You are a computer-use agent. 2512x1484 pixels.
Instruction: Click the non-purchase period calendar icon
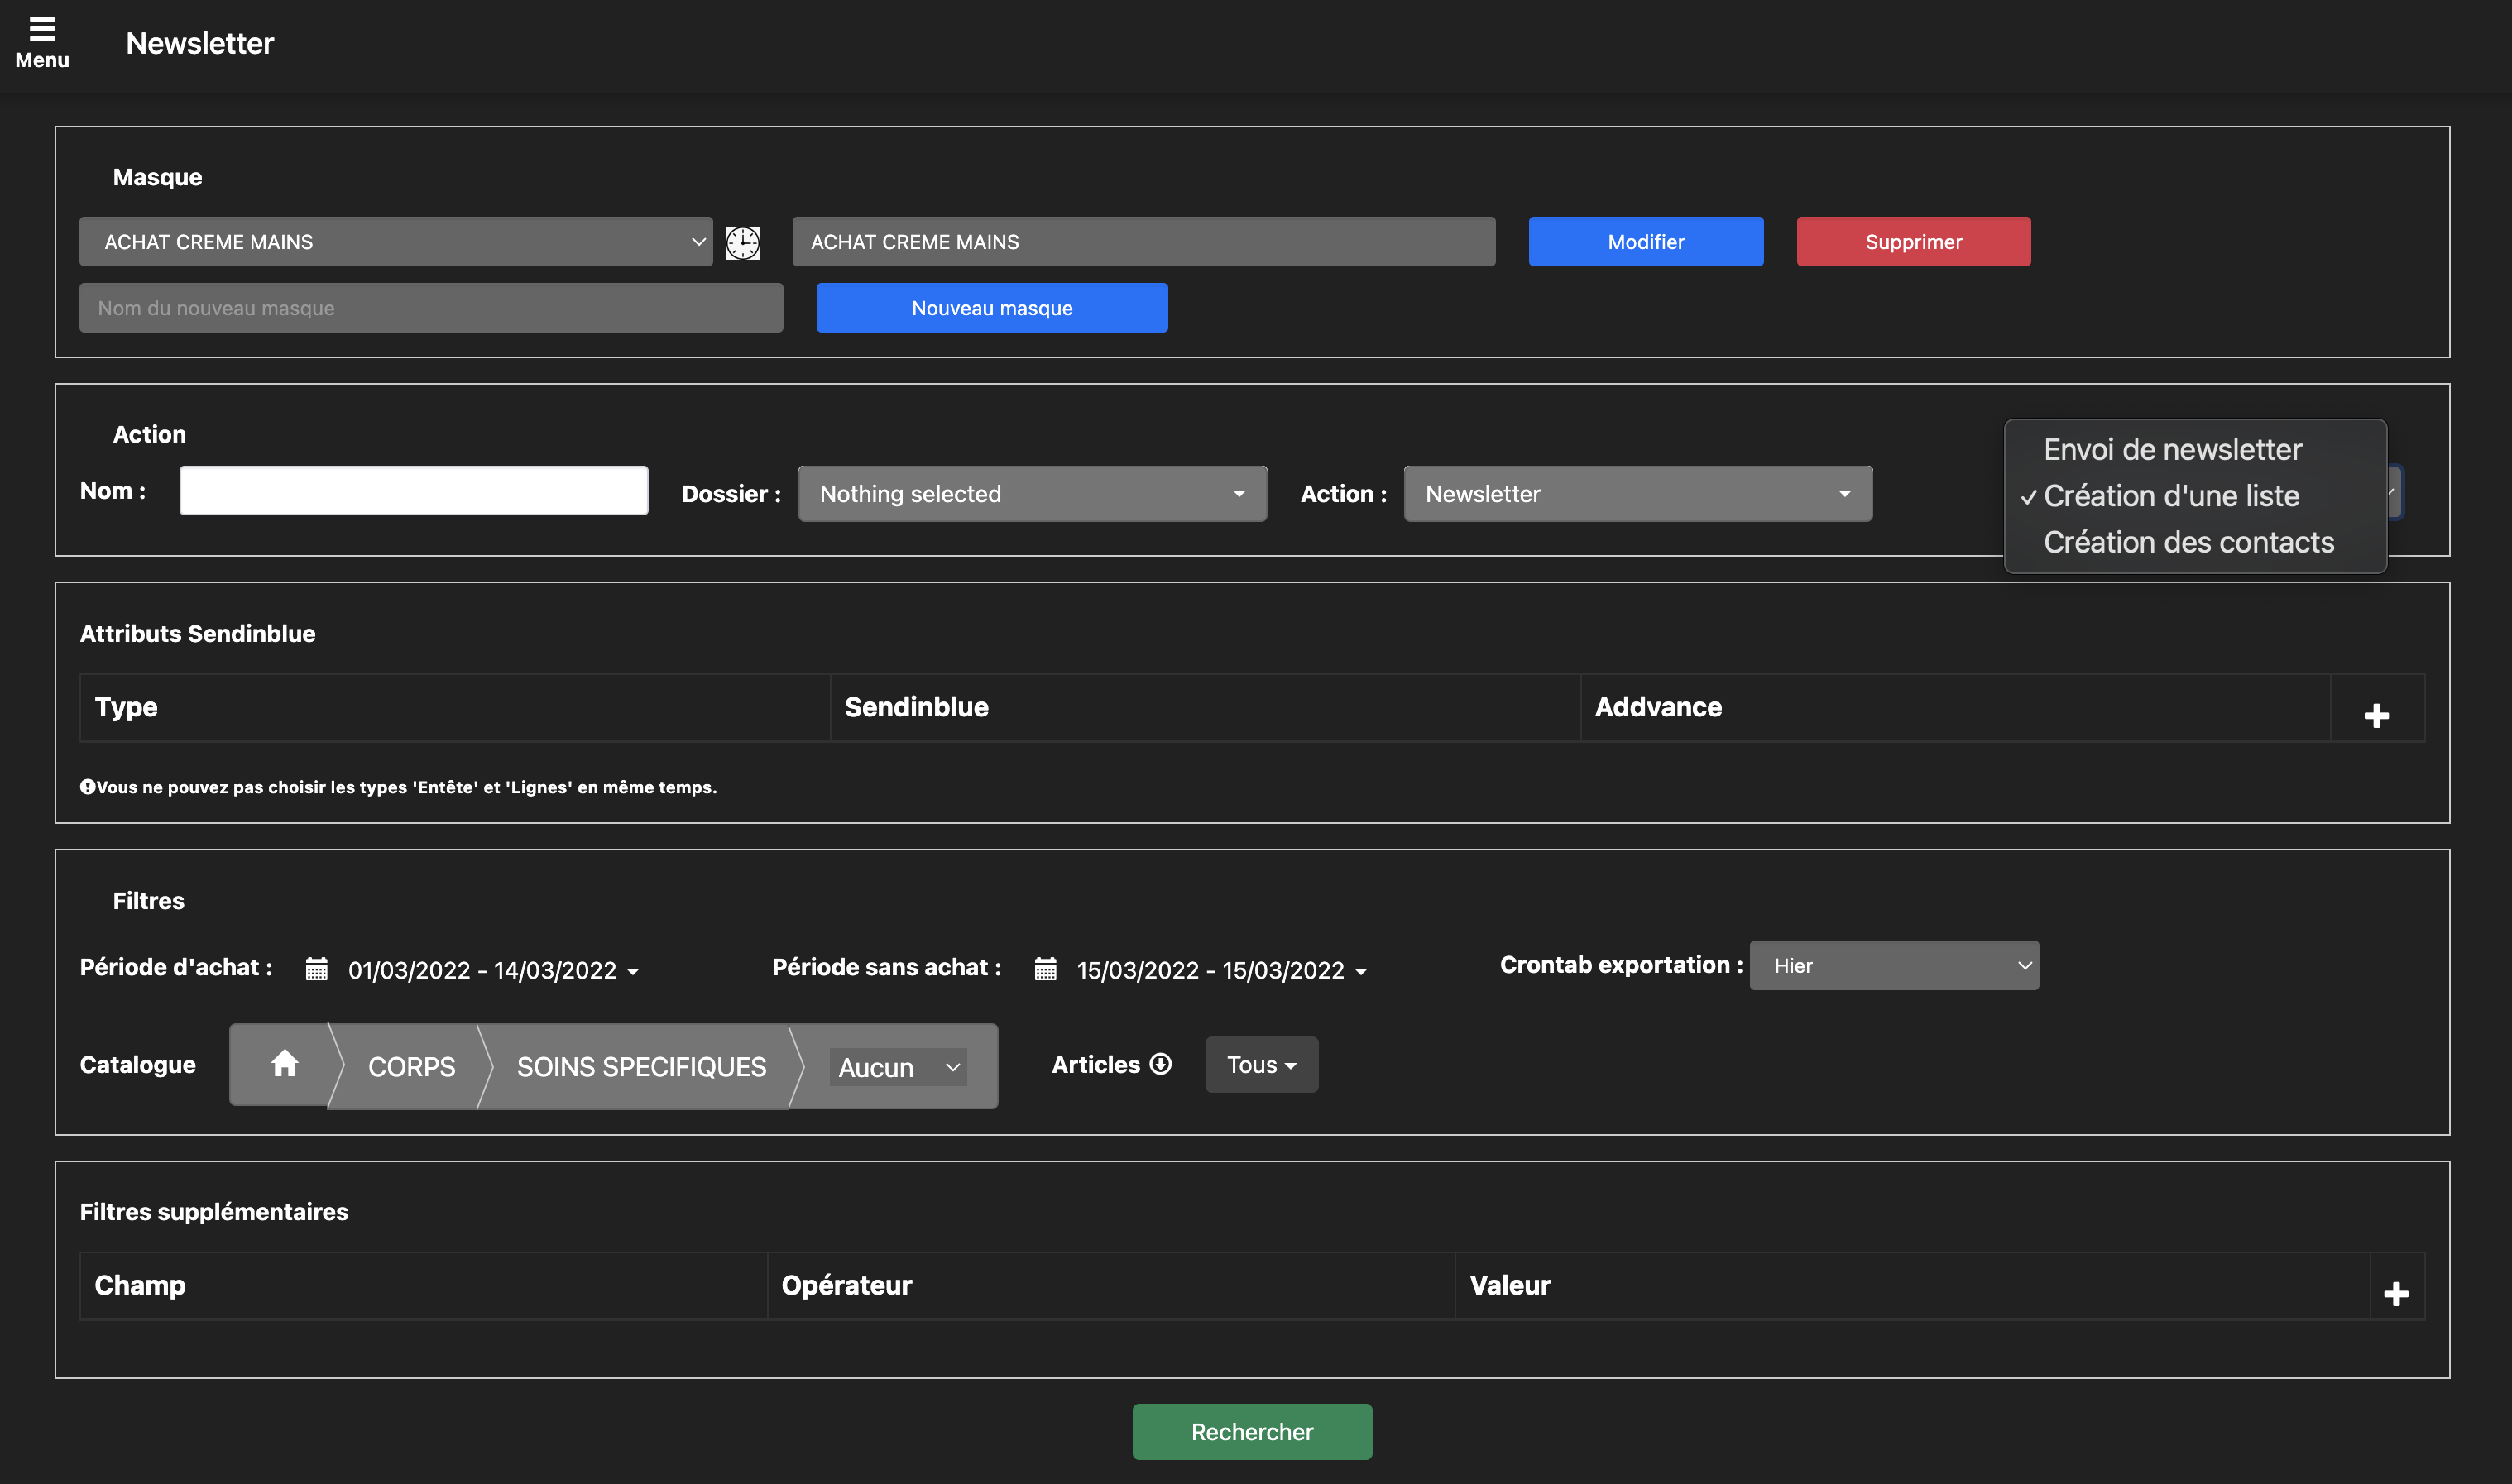click(x=1044, y=968)
